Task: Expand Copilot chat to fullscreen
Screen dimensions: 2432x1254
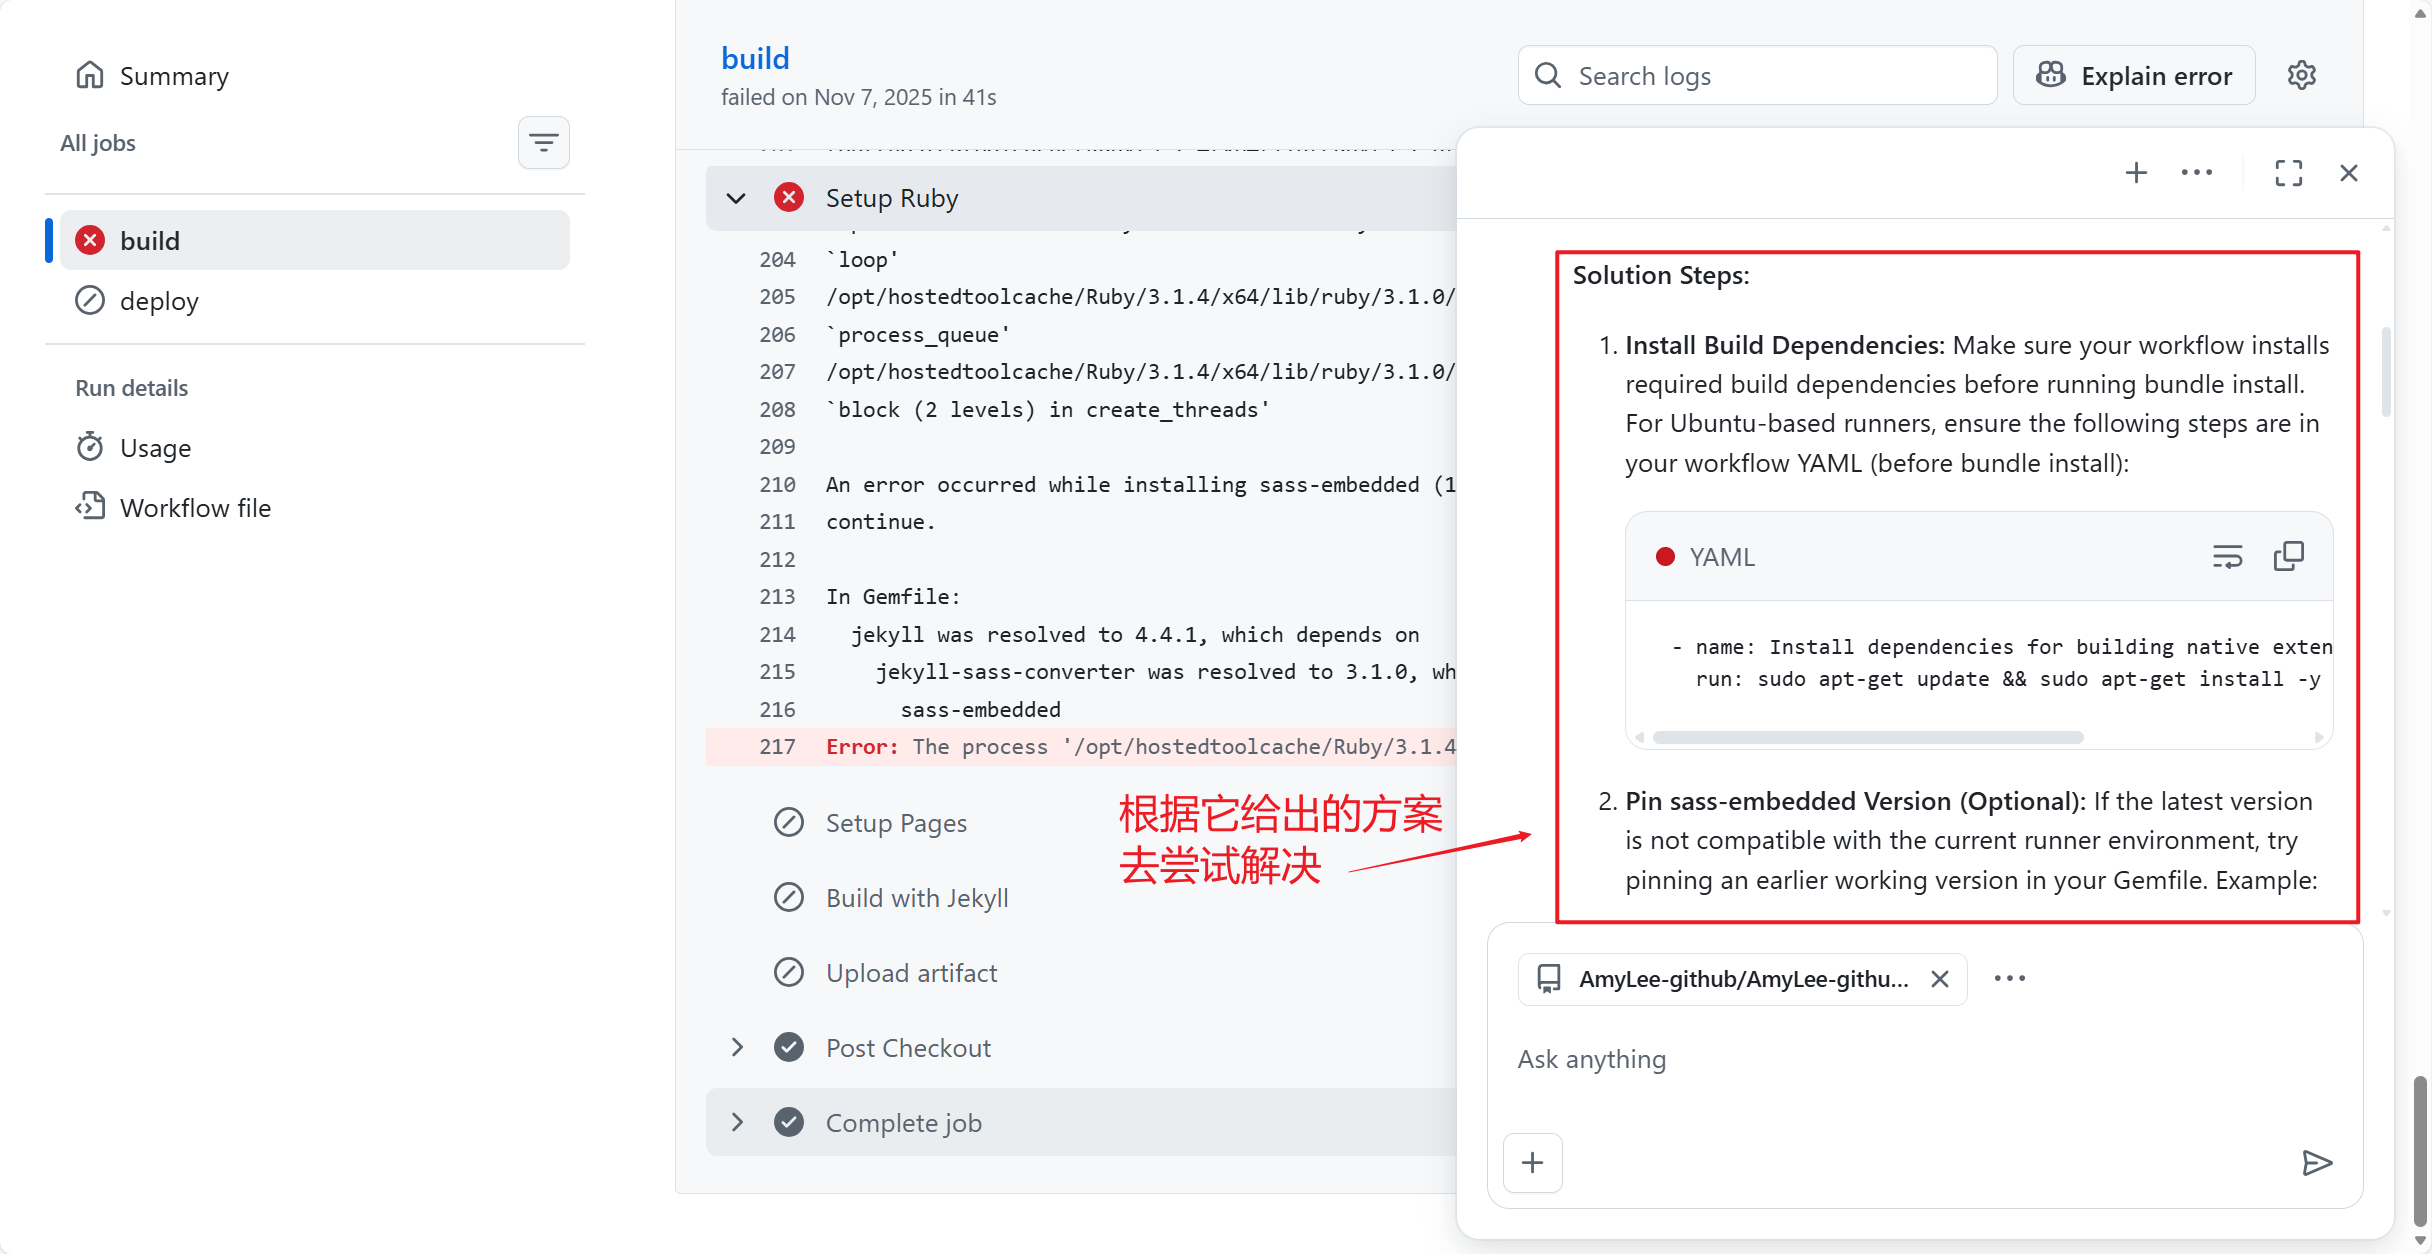Action: click(x=2289, y=172)
